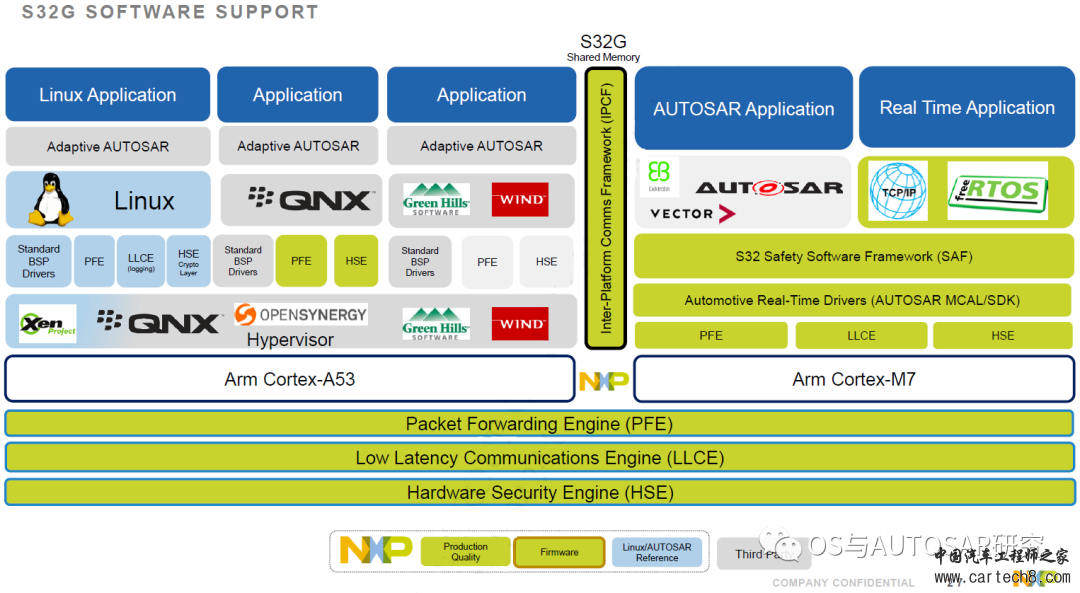Click the white HSE box under Wind
Screen dimensions: 1080x593
point(547,262)
